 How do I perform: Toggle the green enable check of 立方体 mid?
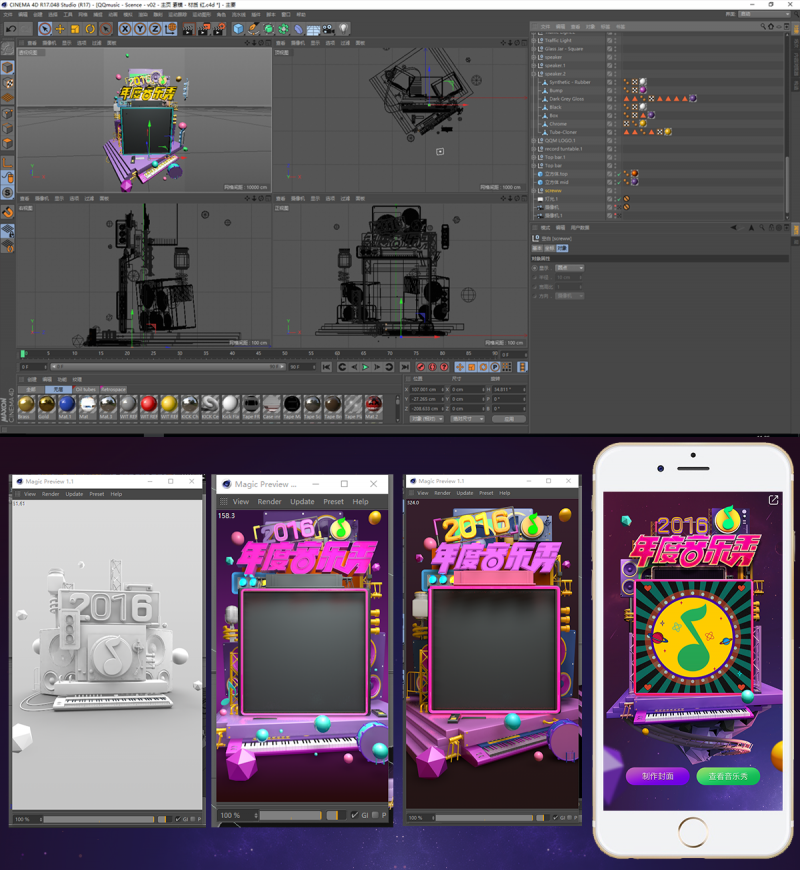(x=619, y=182)
